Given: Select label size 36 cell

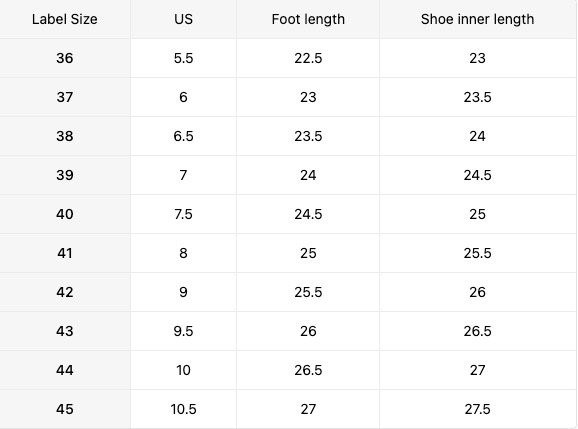Looking at the screenshot, I should (65, 58).
